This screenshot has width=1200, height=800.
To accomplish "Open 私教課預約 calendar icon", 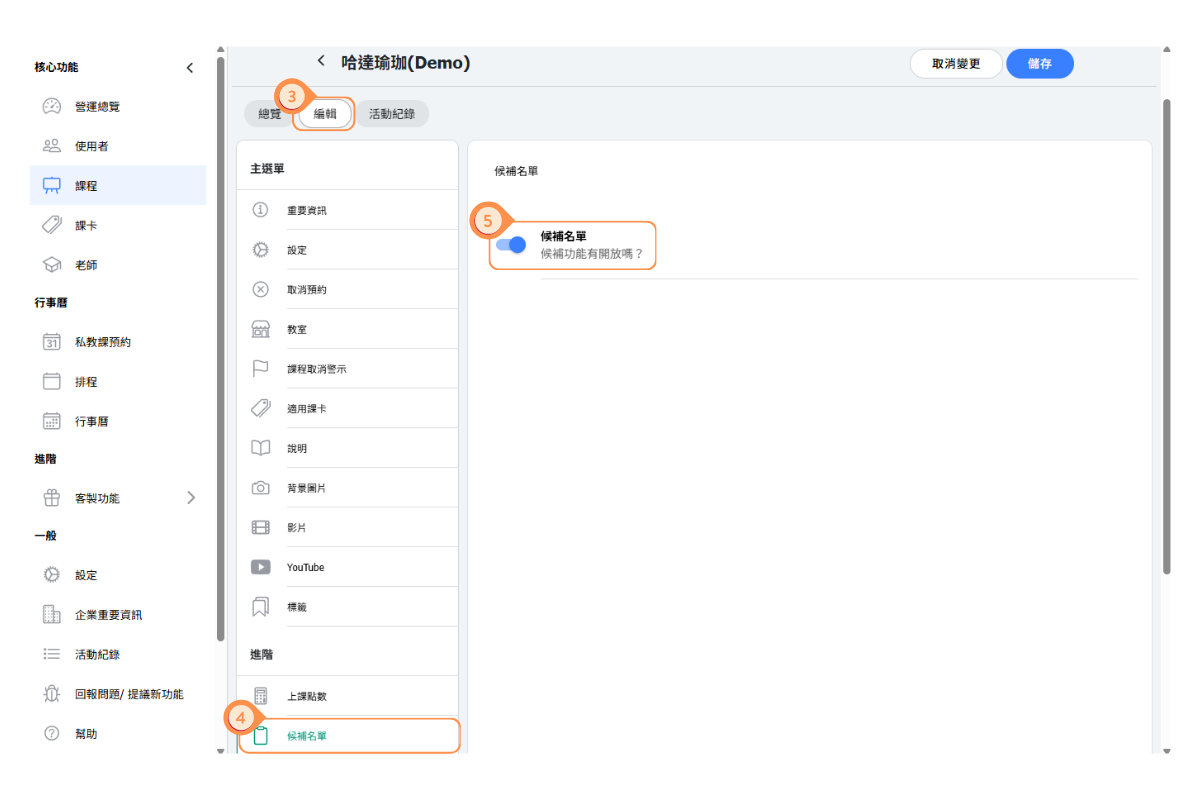I will 52,342.
